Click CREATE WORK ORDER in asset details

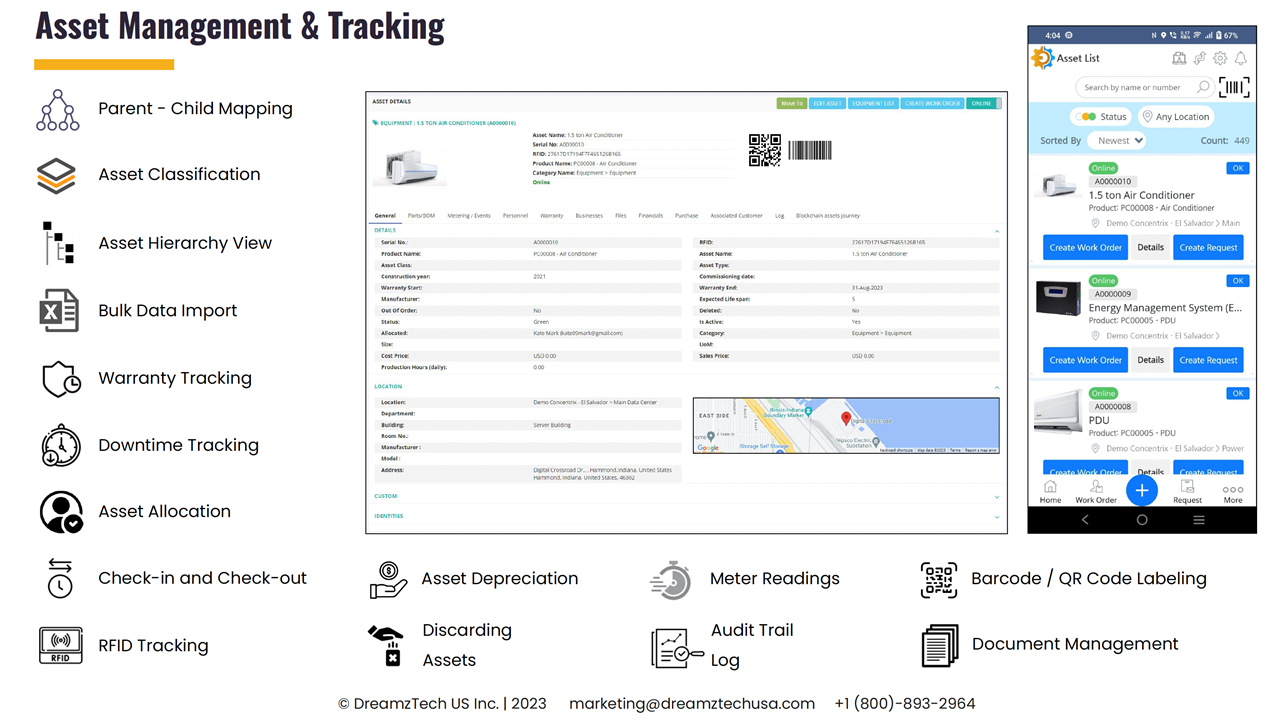[932, 103]
